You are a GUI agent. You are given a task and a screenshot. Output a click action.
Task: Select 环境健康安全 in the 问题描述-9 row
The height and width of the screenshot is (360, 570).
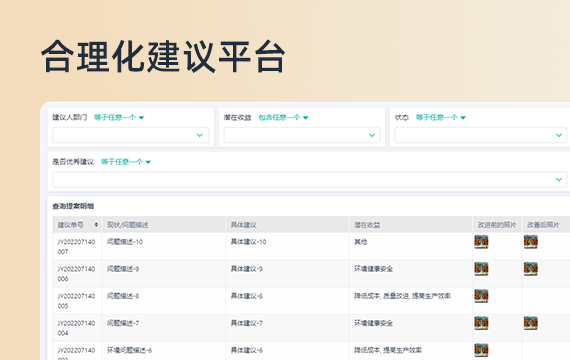point(374,269)
